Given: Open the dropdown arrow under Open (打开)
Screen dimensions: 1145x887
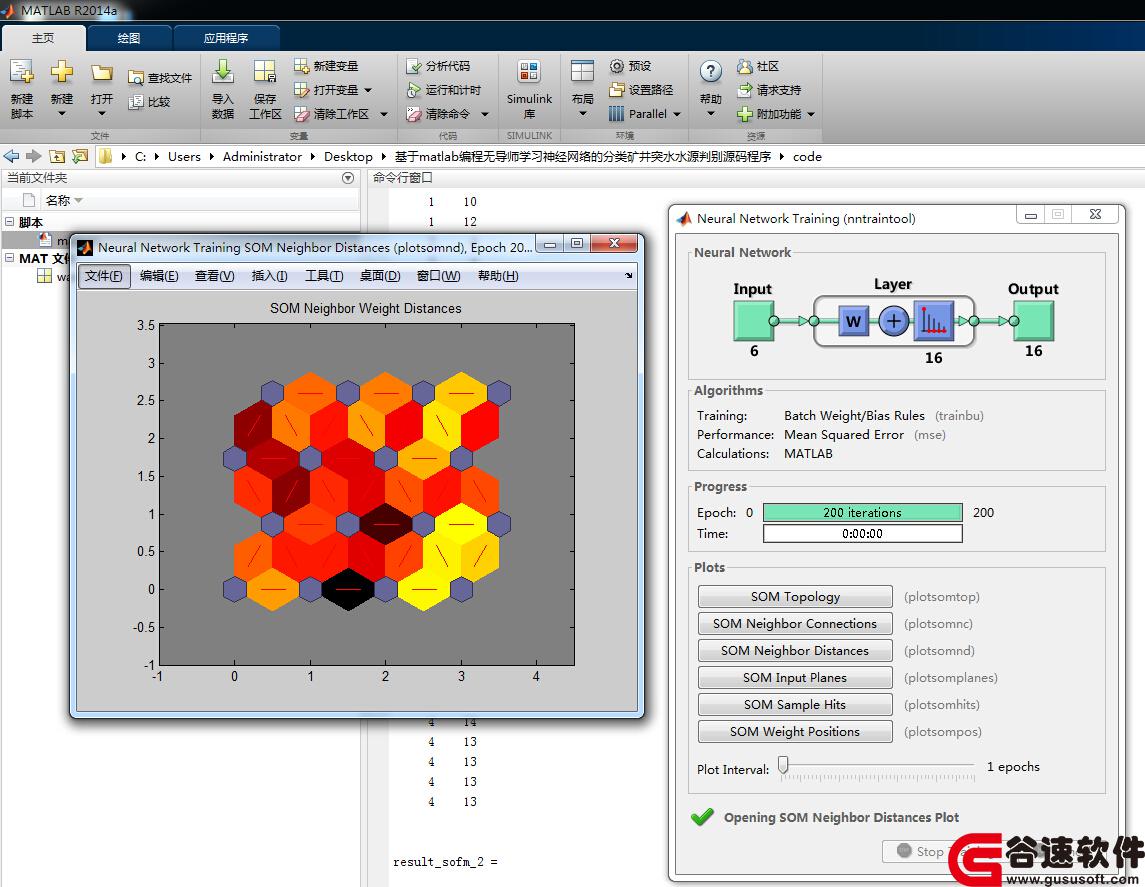Looking at the screenshot, I should [102, 114].
